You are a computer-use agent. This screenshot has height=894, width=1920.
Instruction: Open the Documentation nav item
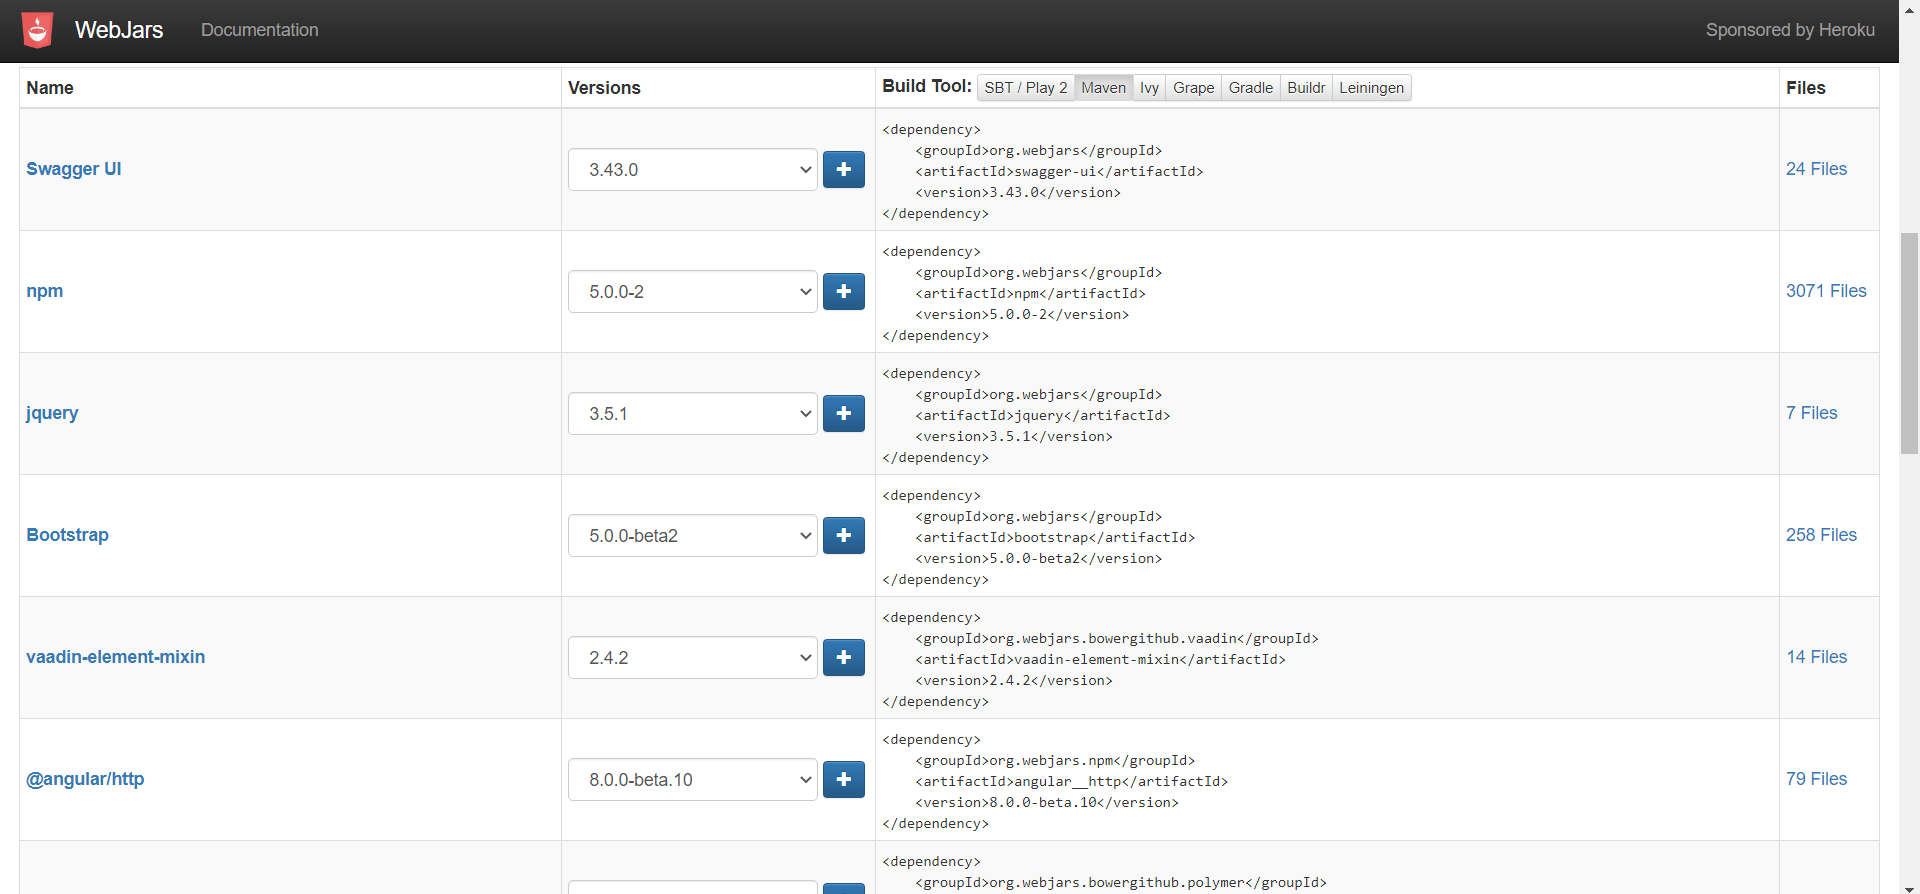click(x=260, y=30)
